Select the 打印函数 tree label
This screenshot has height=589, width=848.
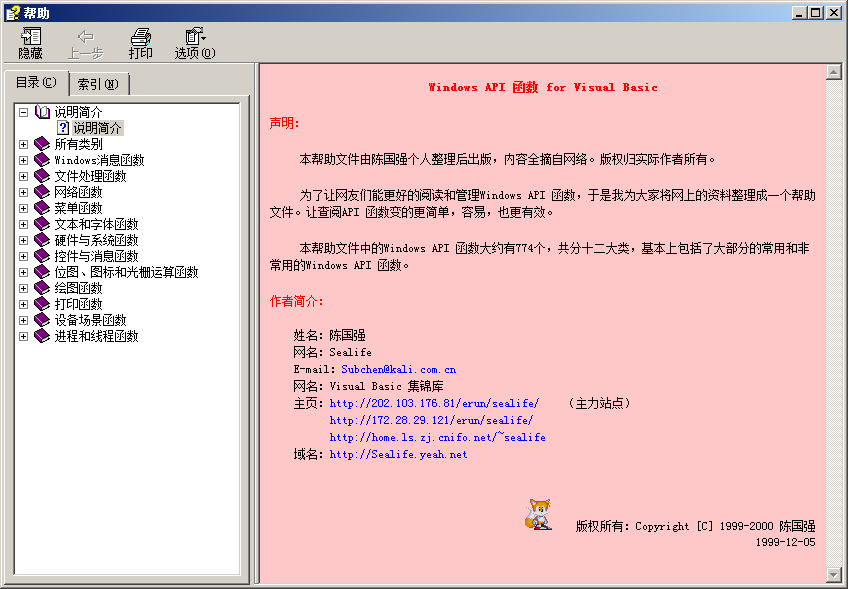pyautogui.click(x=78, y=304)
